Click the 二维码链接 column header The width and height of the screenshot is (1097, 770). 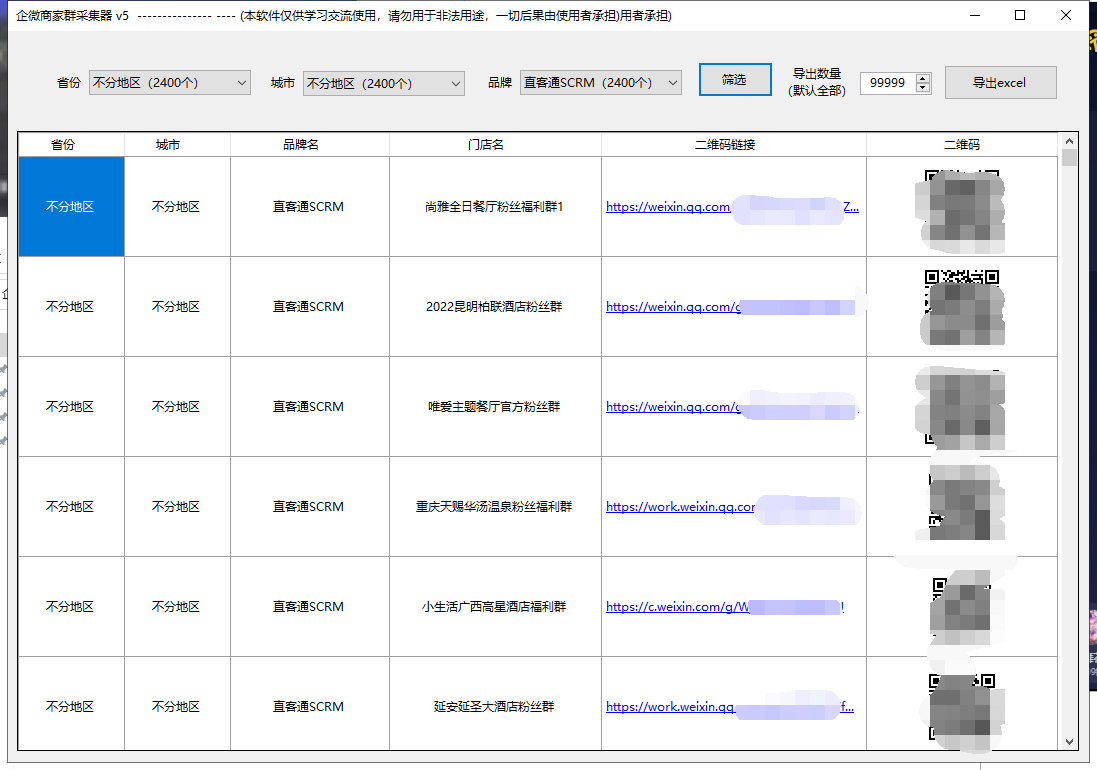click(x=733, y=145)
